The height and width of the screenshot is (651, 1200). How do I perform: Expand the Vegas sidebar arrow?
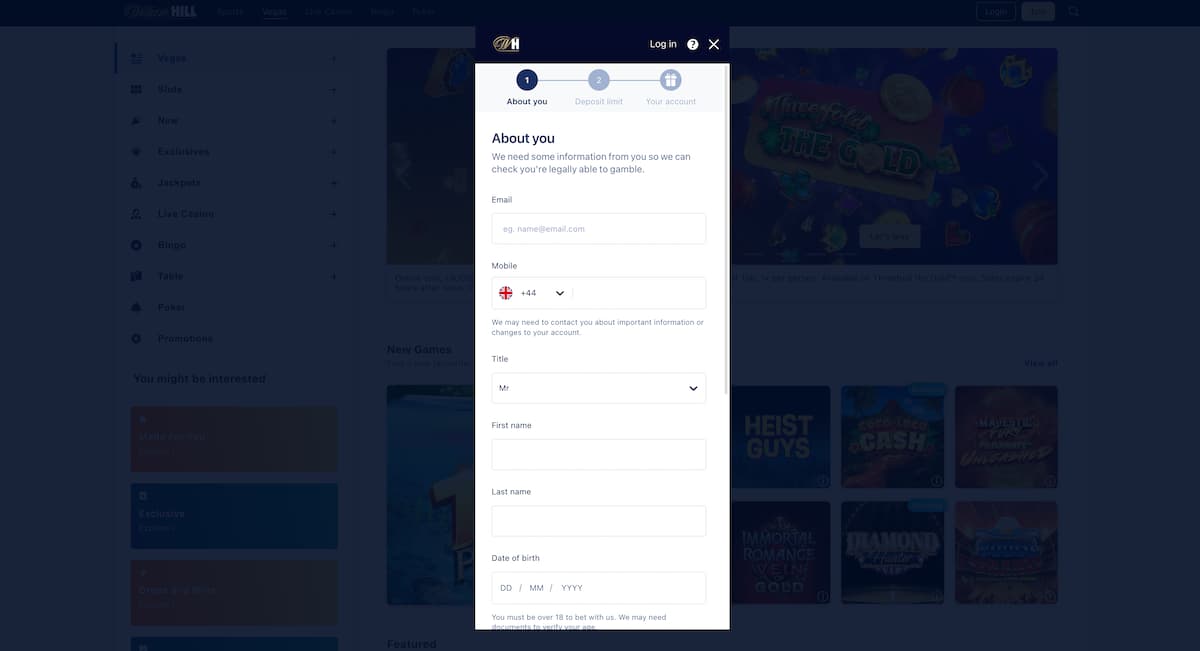click(x=333, y=59)
